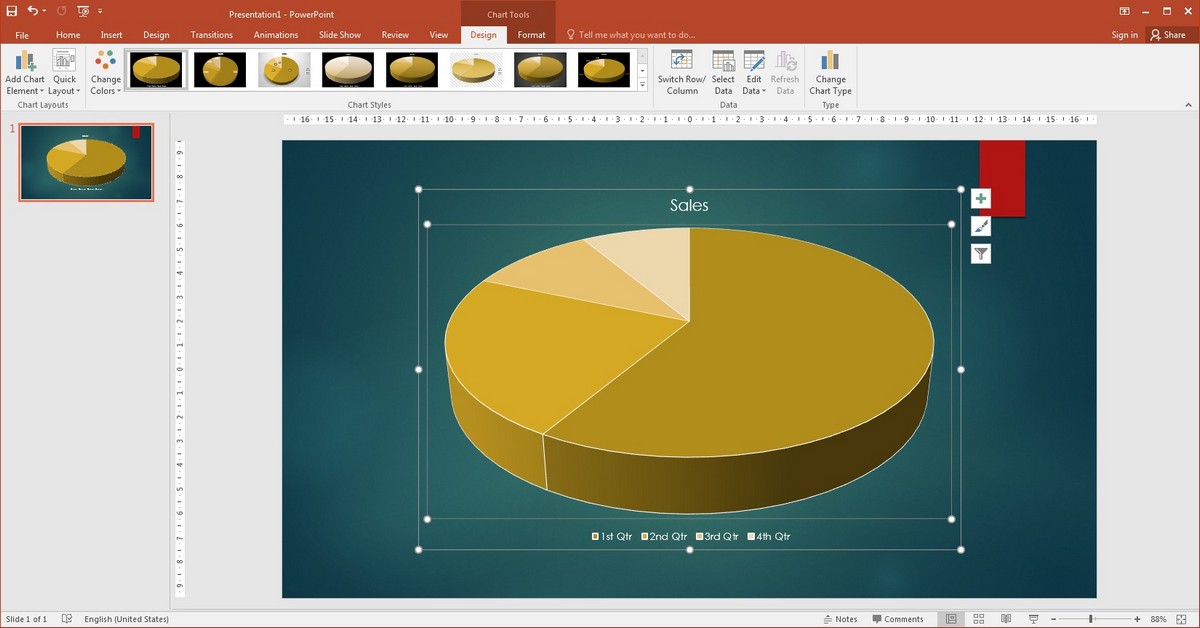This screenshot has height=628, width=1200.
Task: Open the Transitions ribbon tab
Action: [211, 33]
